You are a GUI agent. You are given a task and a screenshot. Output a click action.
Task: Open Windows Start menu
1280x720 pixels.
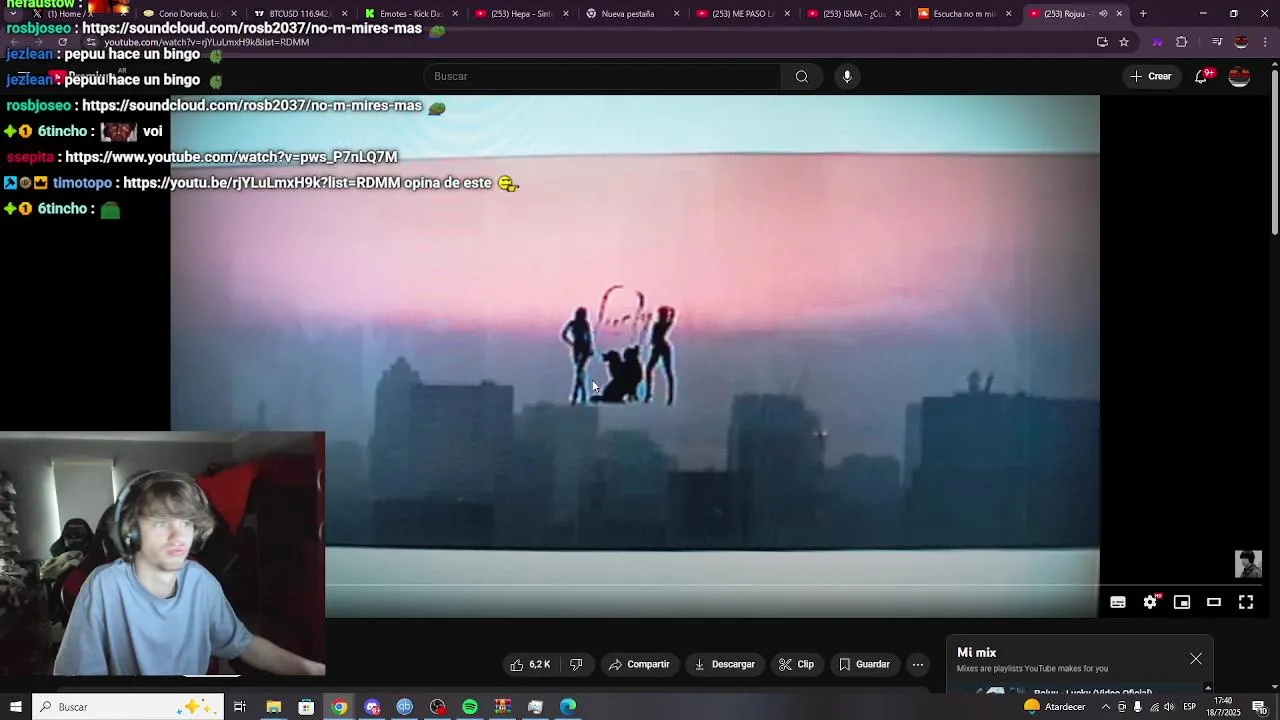(x=15, y=707)
